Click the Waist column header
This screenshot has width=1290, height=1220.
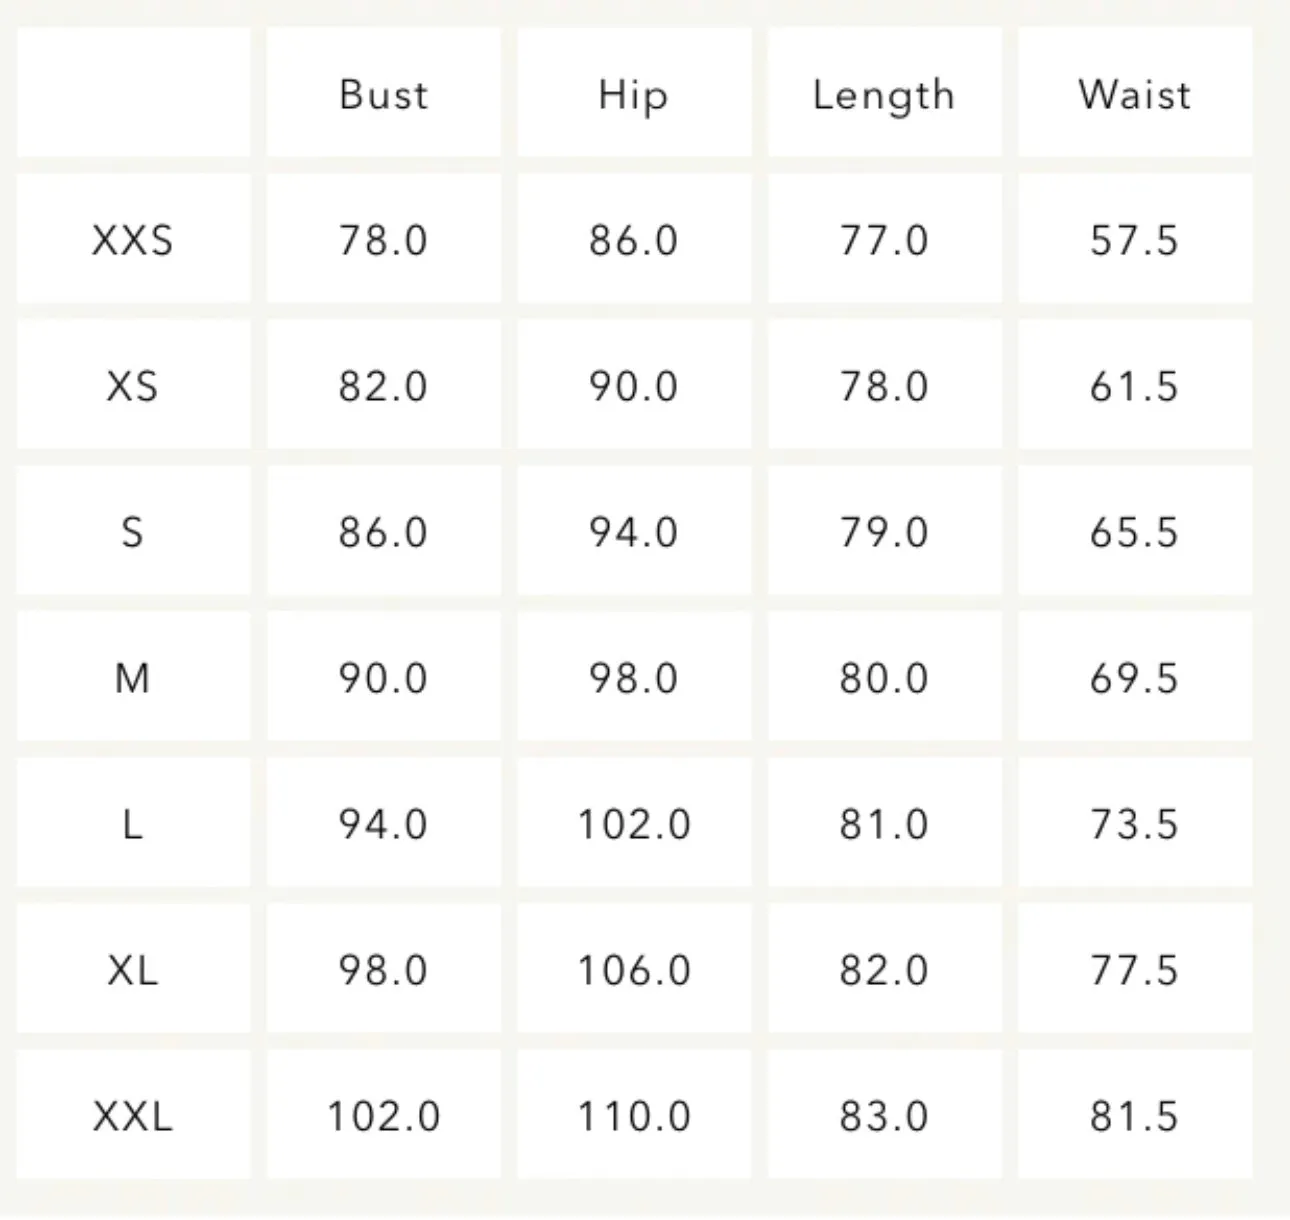[x=1135, y=94]
